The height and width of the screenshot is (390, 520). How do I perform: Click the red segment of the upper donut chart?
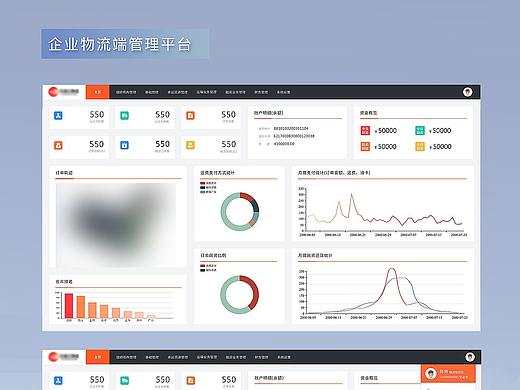pos(247,196)
